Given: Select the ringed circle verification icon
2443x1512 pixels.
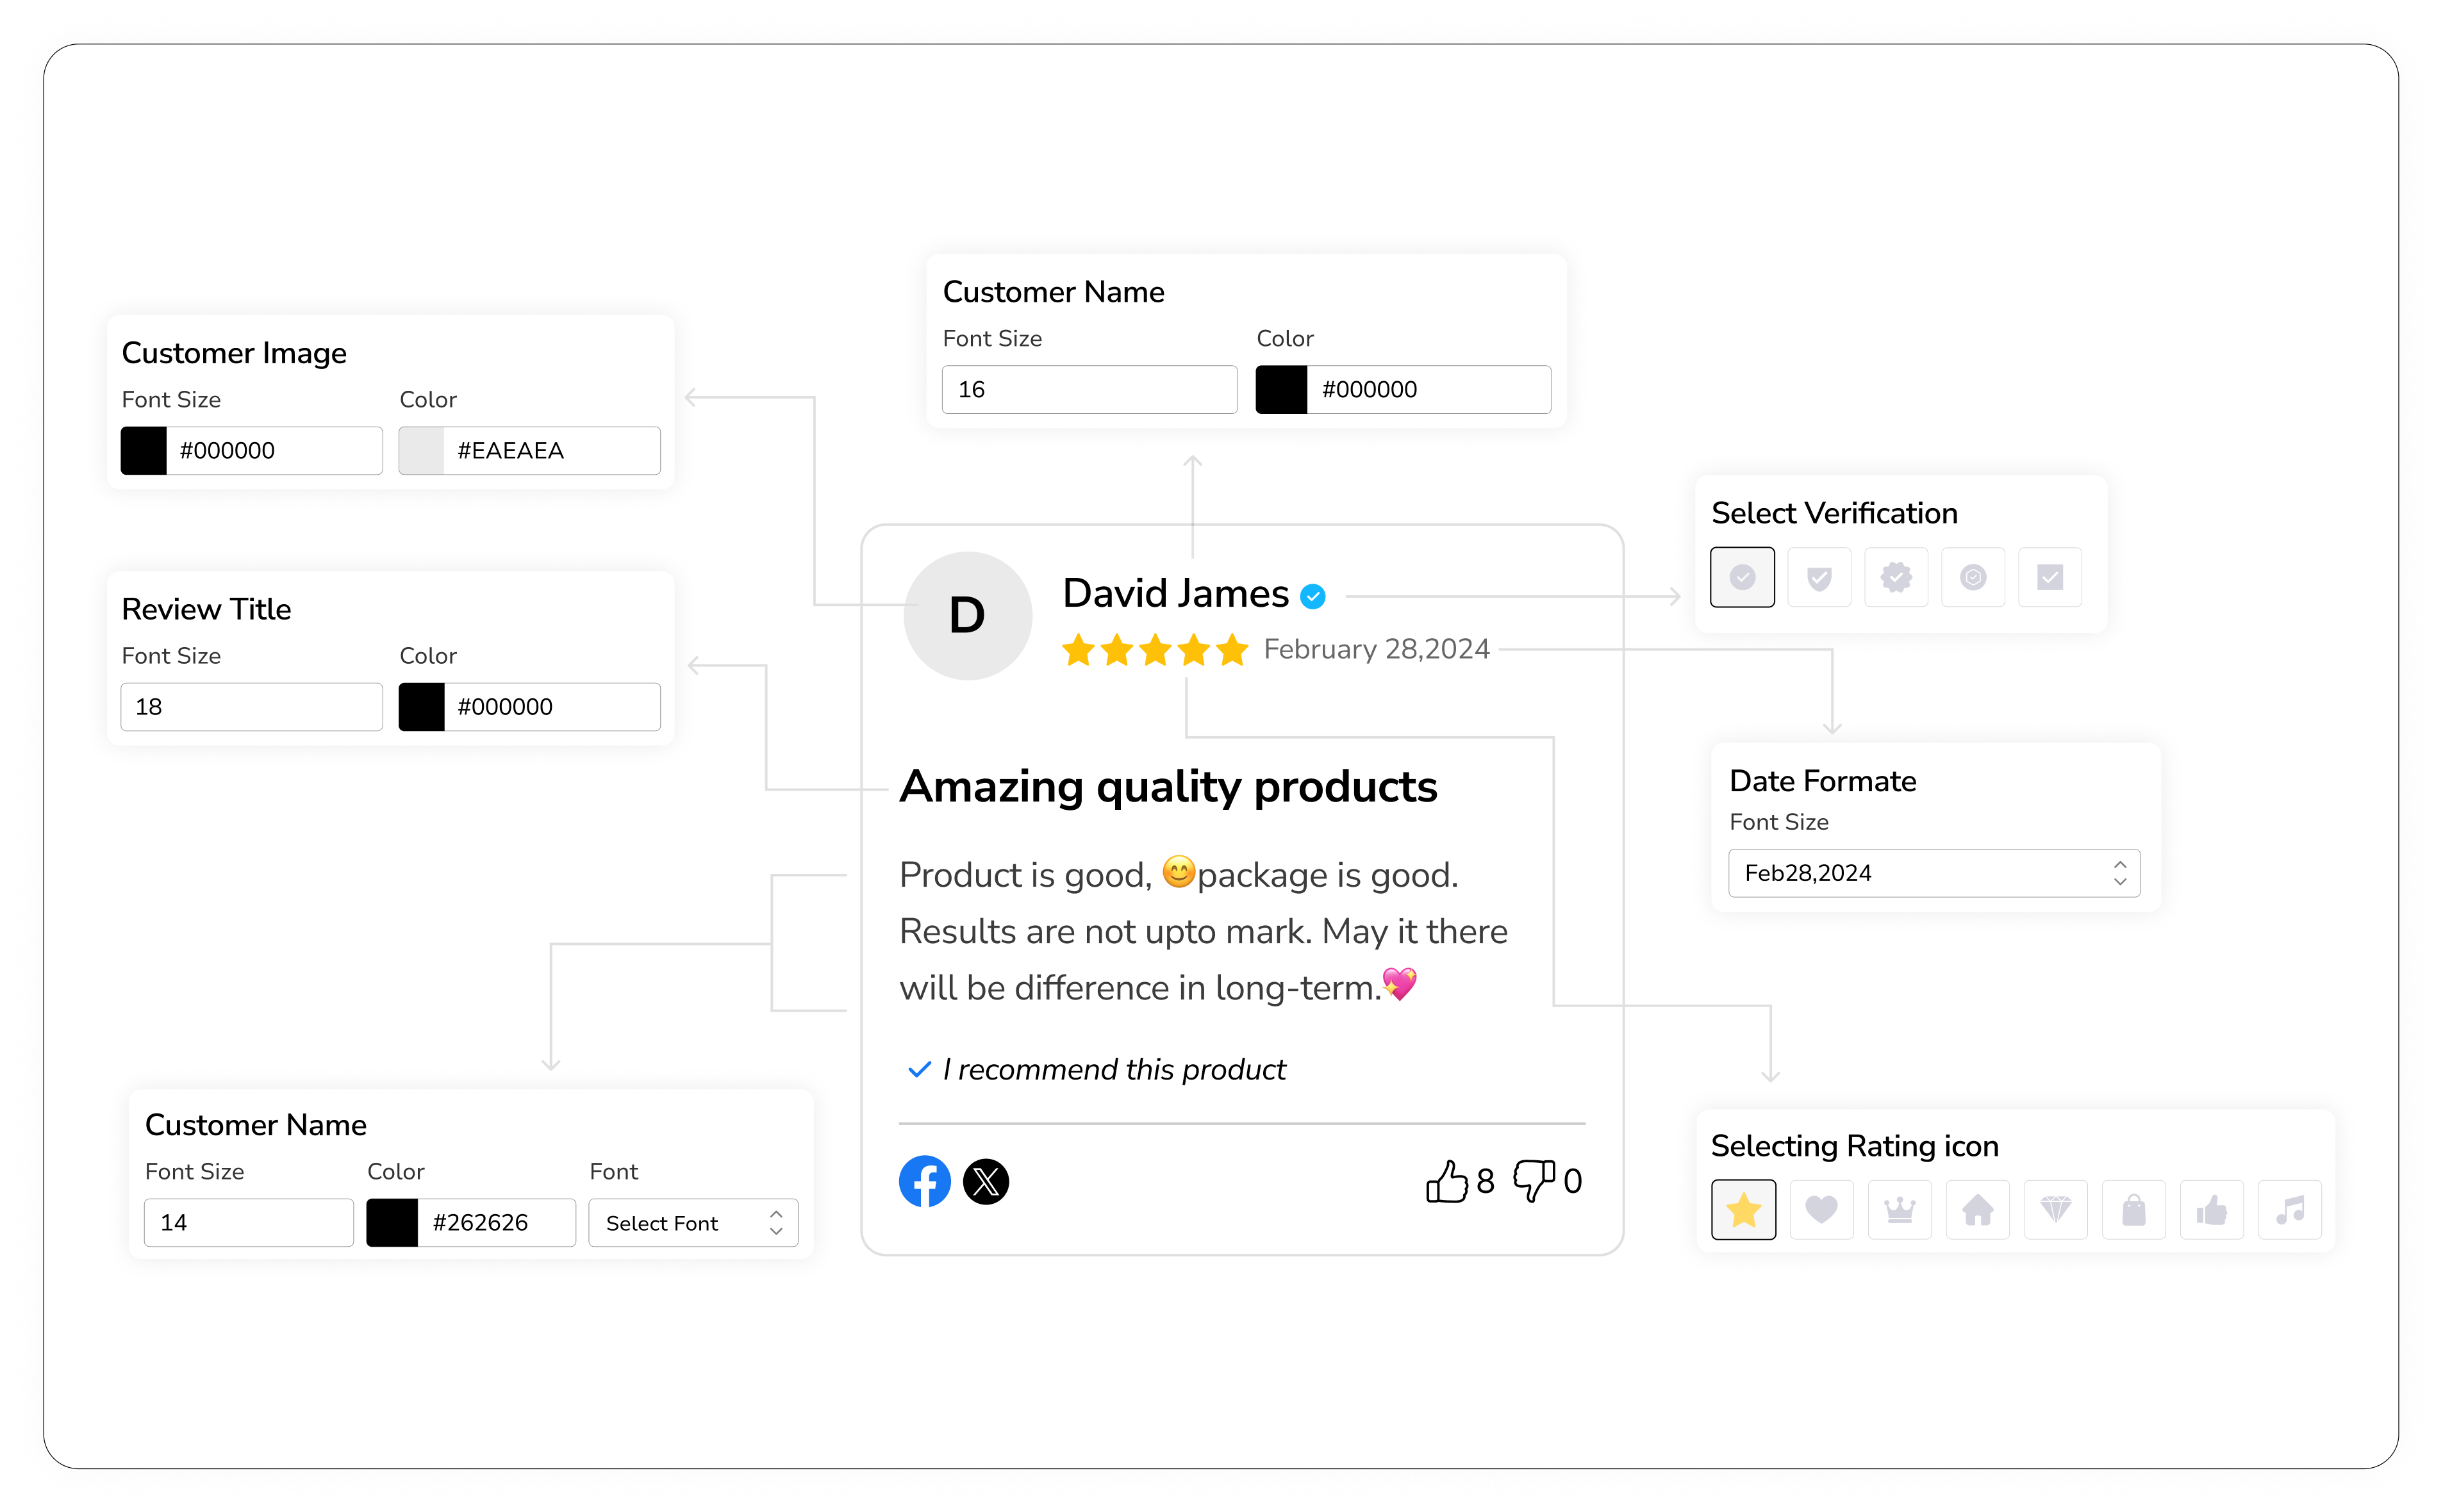Looking at the screenshot, I should 1973,577.
